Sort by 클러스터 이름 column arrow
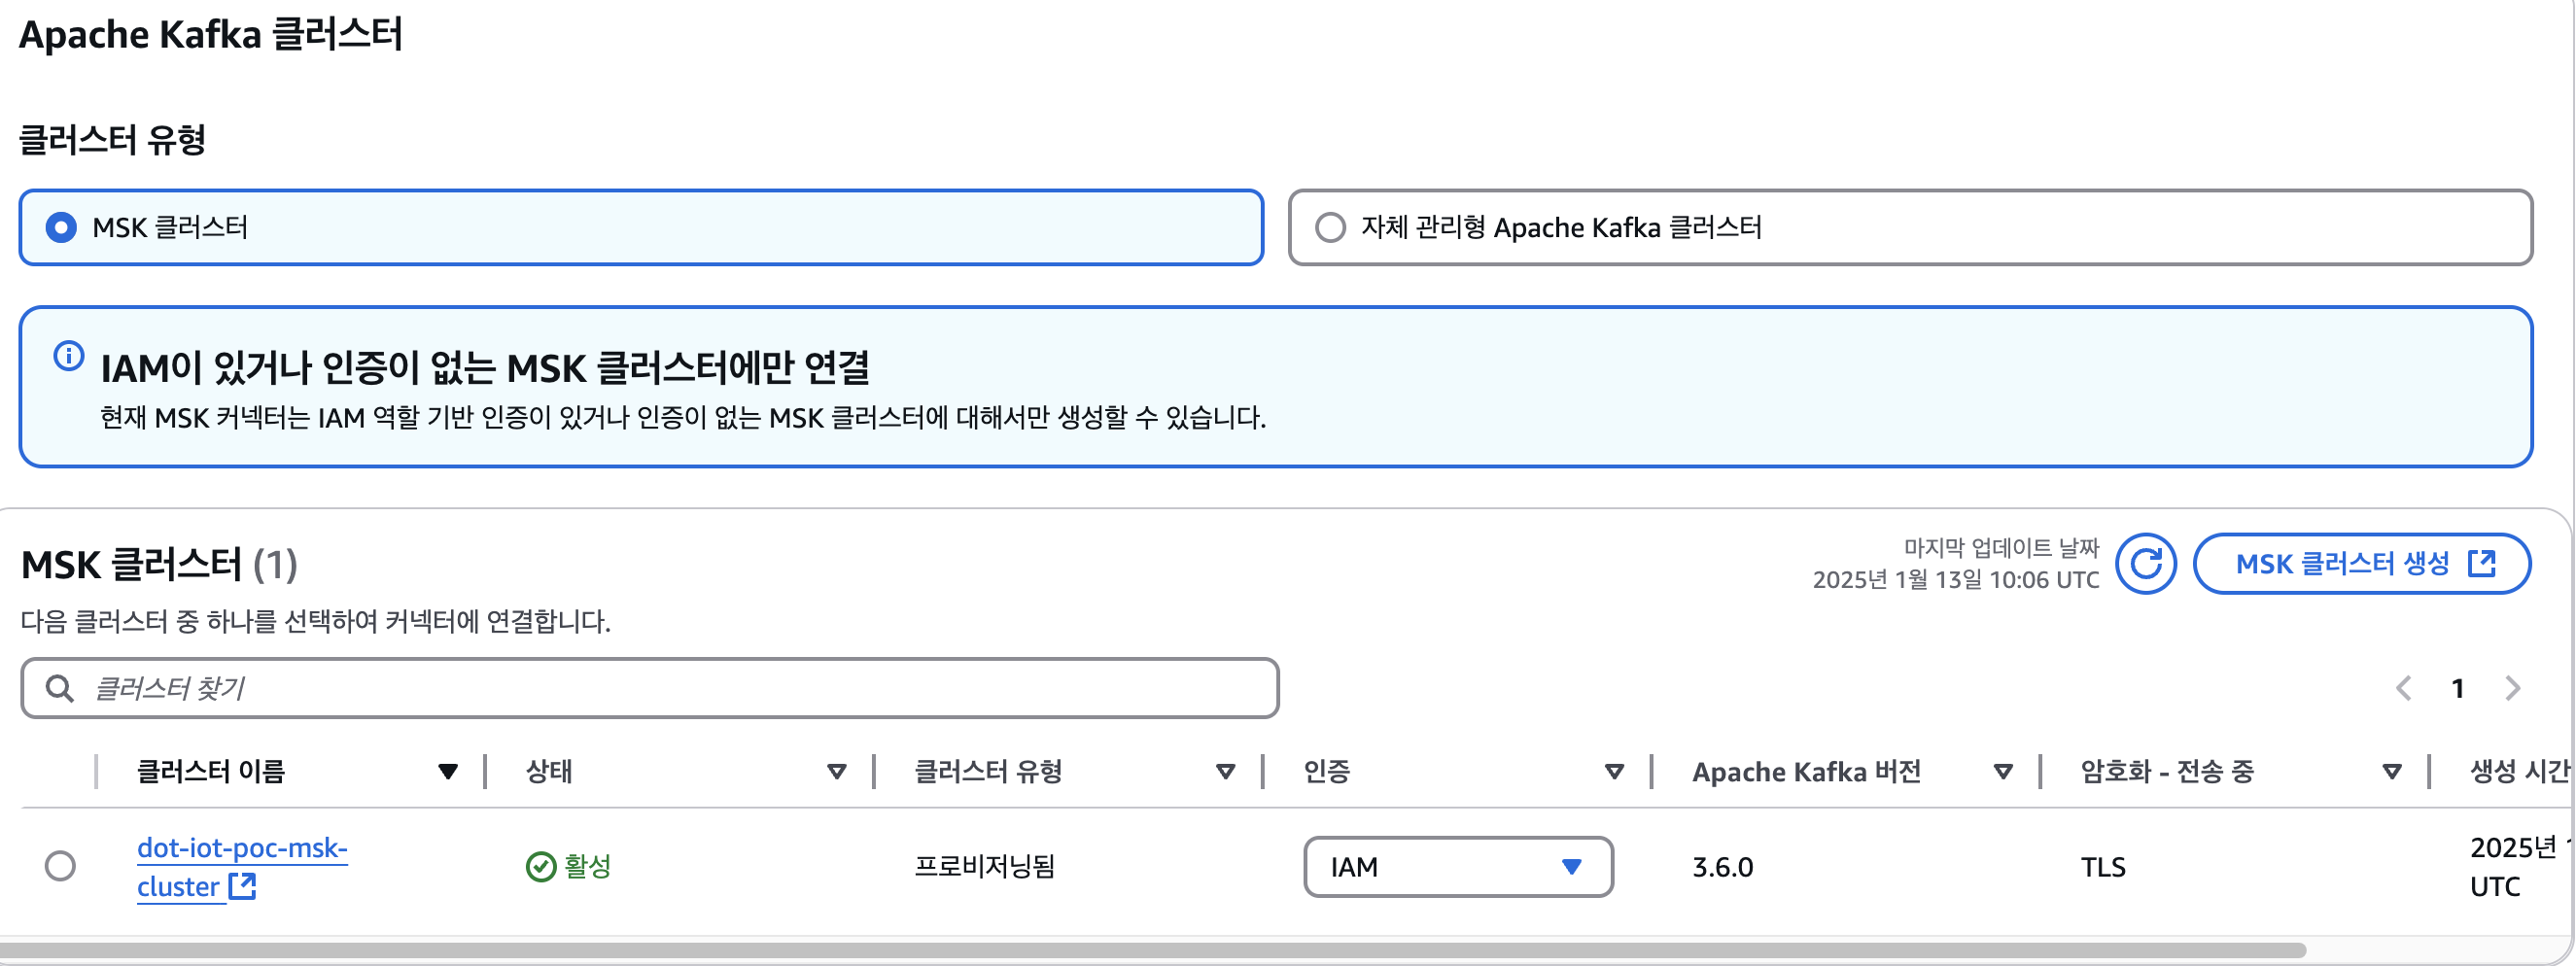 point(448,772)
